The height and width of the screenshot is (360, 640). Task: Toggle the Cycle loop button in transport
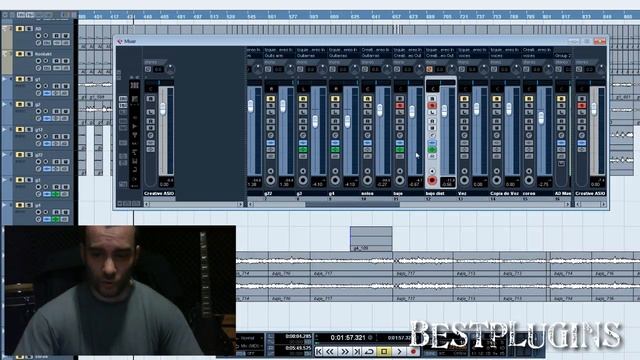369,351
